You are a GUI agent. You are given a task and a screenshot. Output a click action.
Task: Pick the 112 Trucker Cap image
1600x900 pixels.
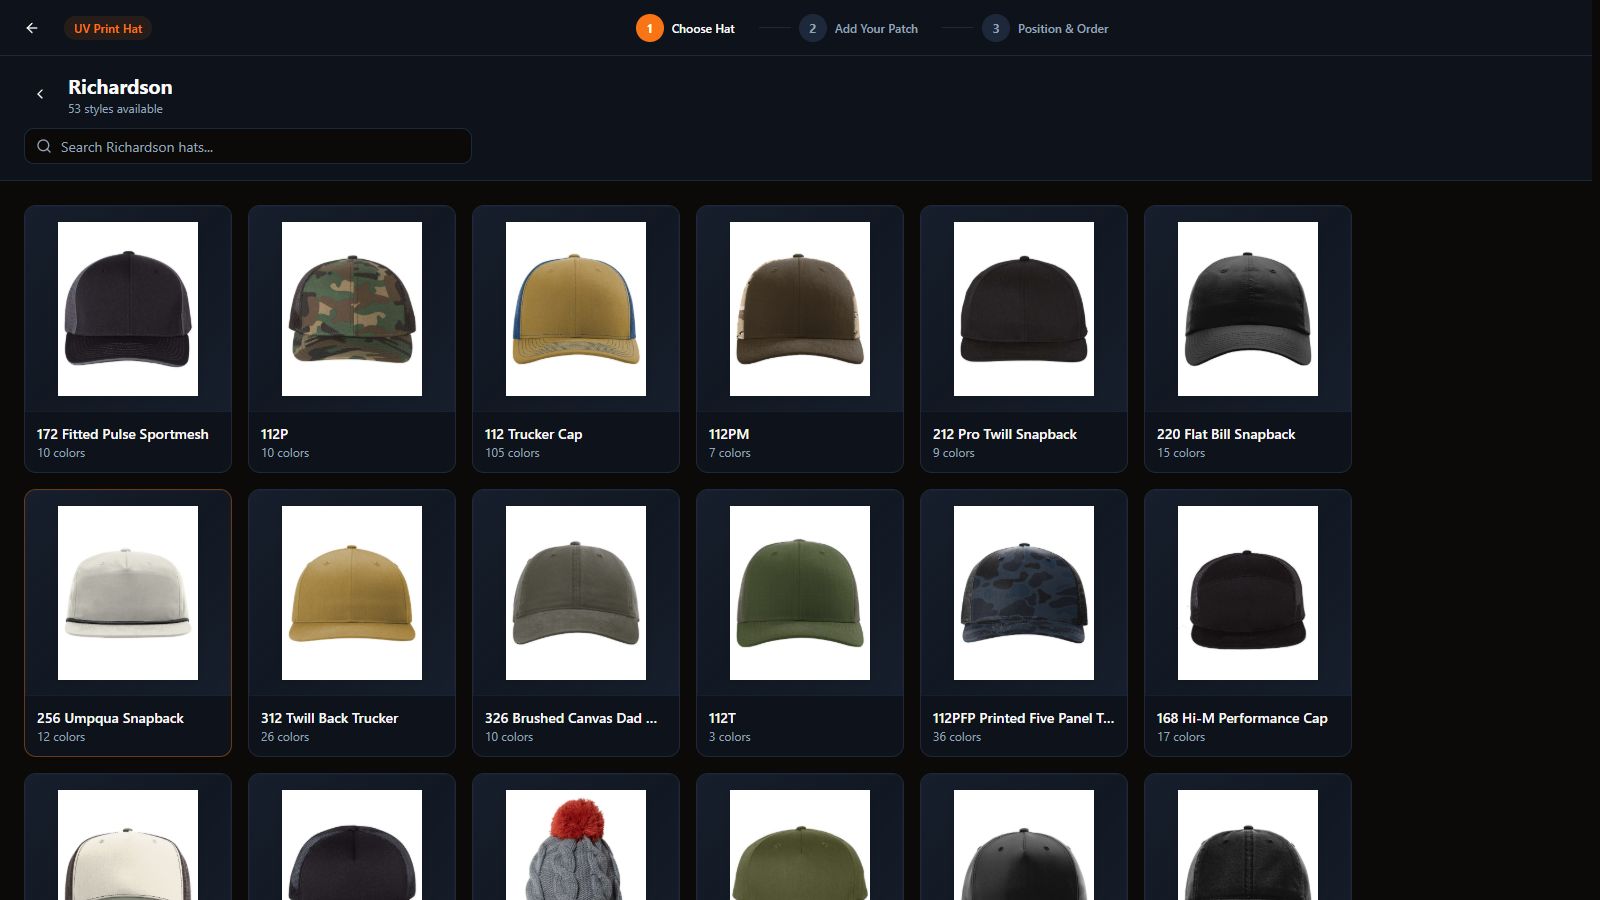coord(576,309)
